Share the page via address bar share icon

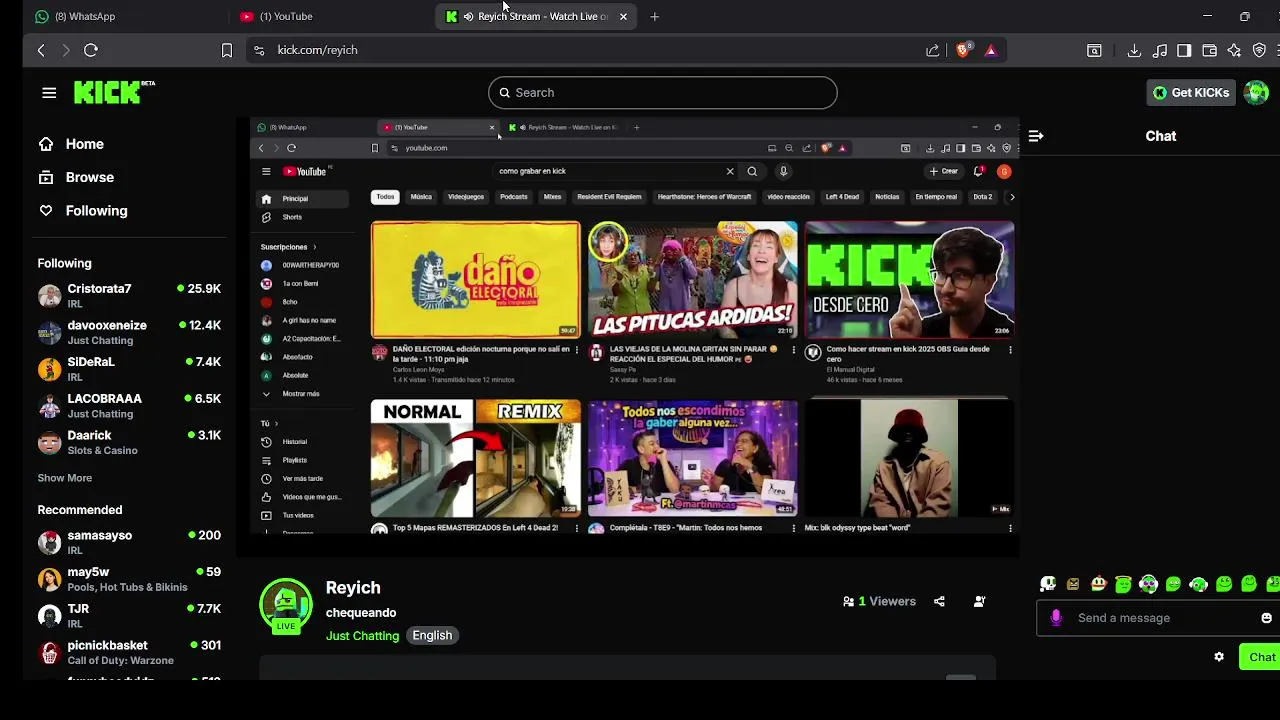933,50
